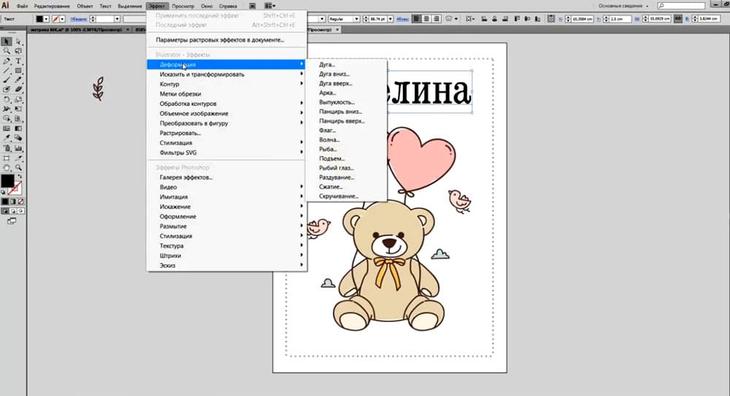Select the Type tool

(x=18, y=61)
